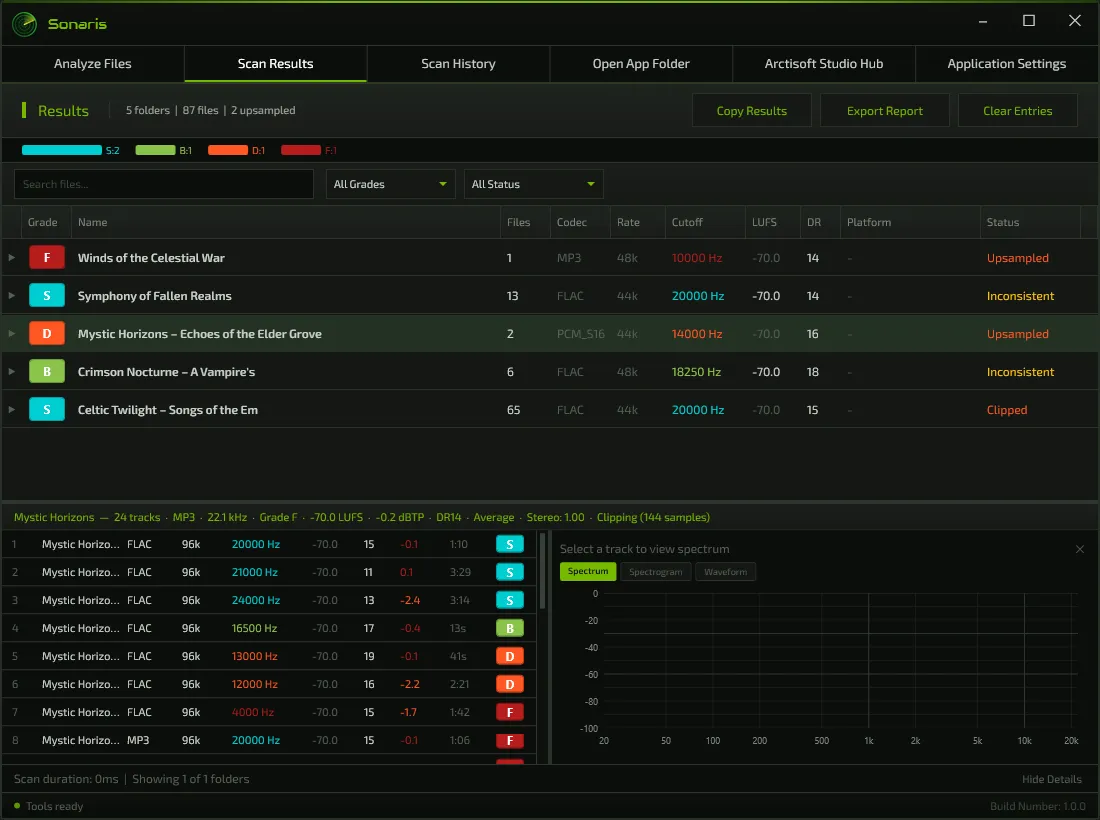This screenshot has width=1100, height=820.
Task: Click the Clear Entries button
Action: pyautogui.click(x=1017, y=111)
